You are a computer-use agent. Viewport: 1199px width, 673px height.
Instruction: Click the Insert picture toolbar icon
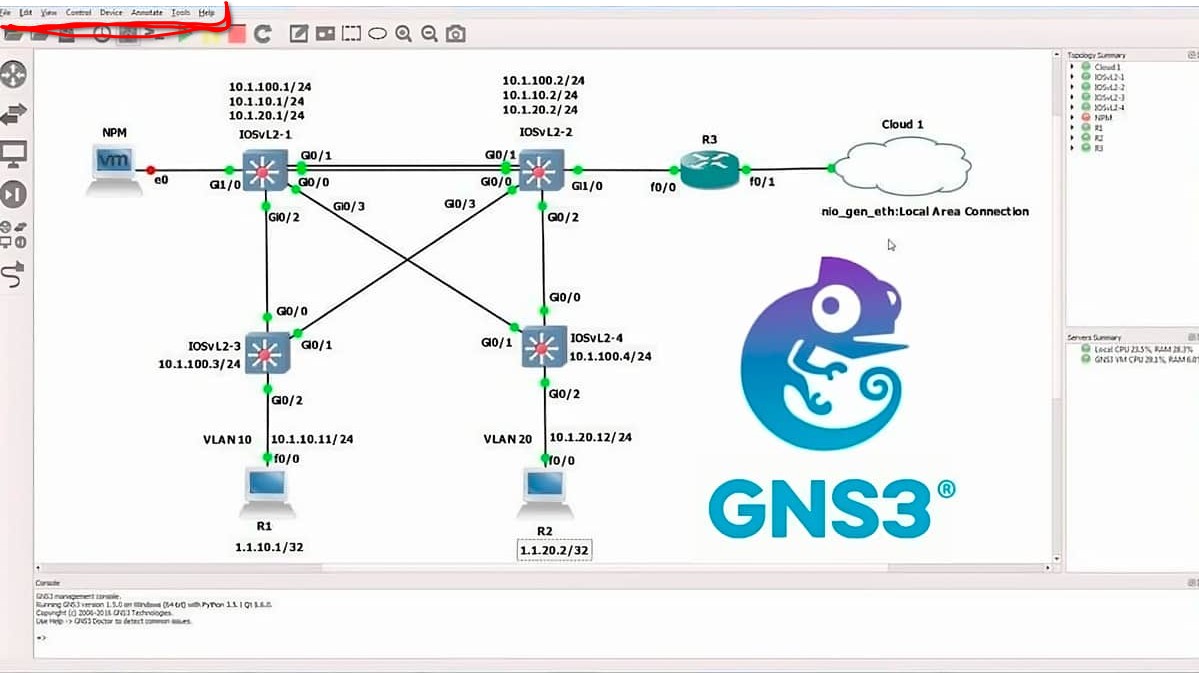coord(325,34)
